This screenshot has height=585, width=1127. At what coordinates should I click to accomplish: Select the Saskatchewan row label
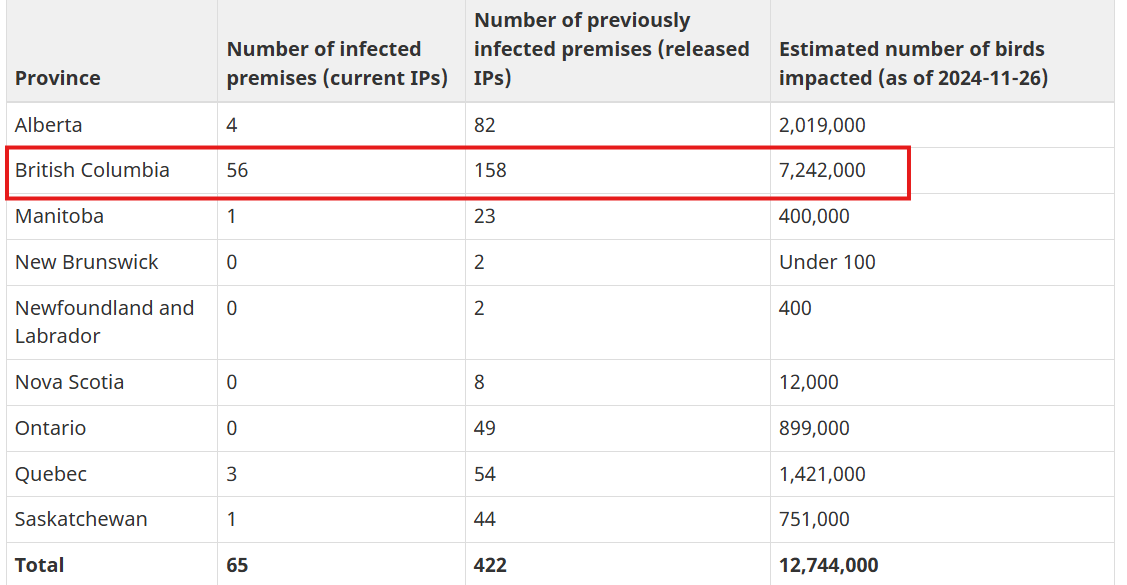(81, 520)
